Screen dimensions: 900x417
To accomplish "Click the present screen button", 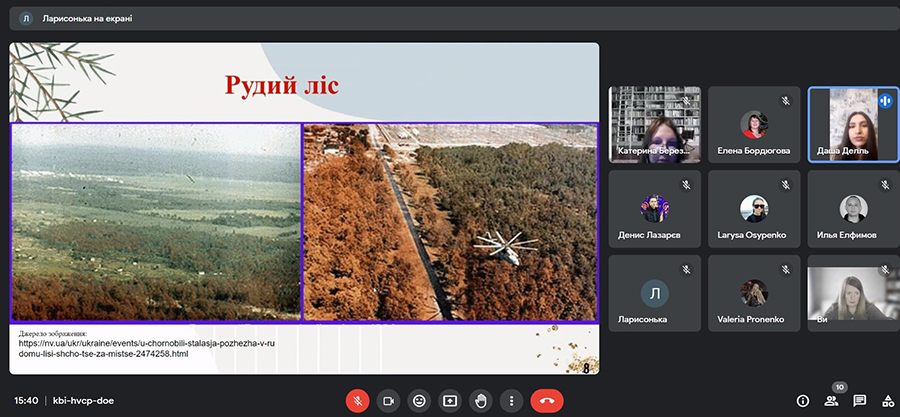I will pyautogui.click(x=450, y=401).
